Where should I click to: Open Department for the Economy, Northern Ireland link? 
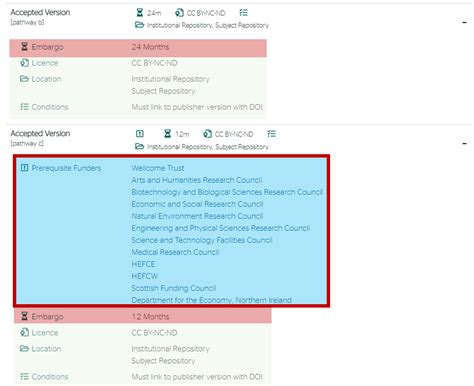(211, 300)
